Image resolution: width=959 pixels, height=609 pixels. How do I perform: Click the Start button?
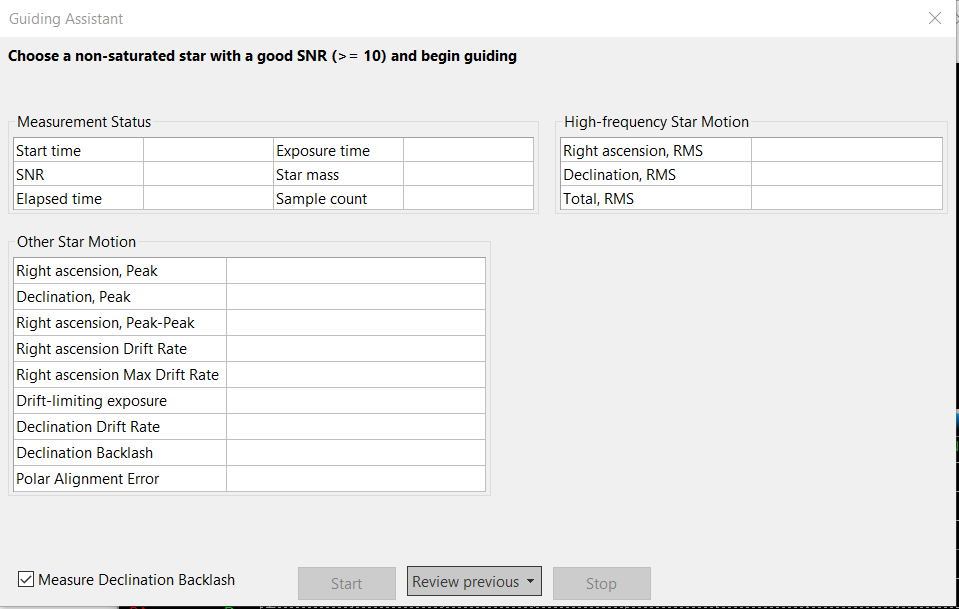347,583
